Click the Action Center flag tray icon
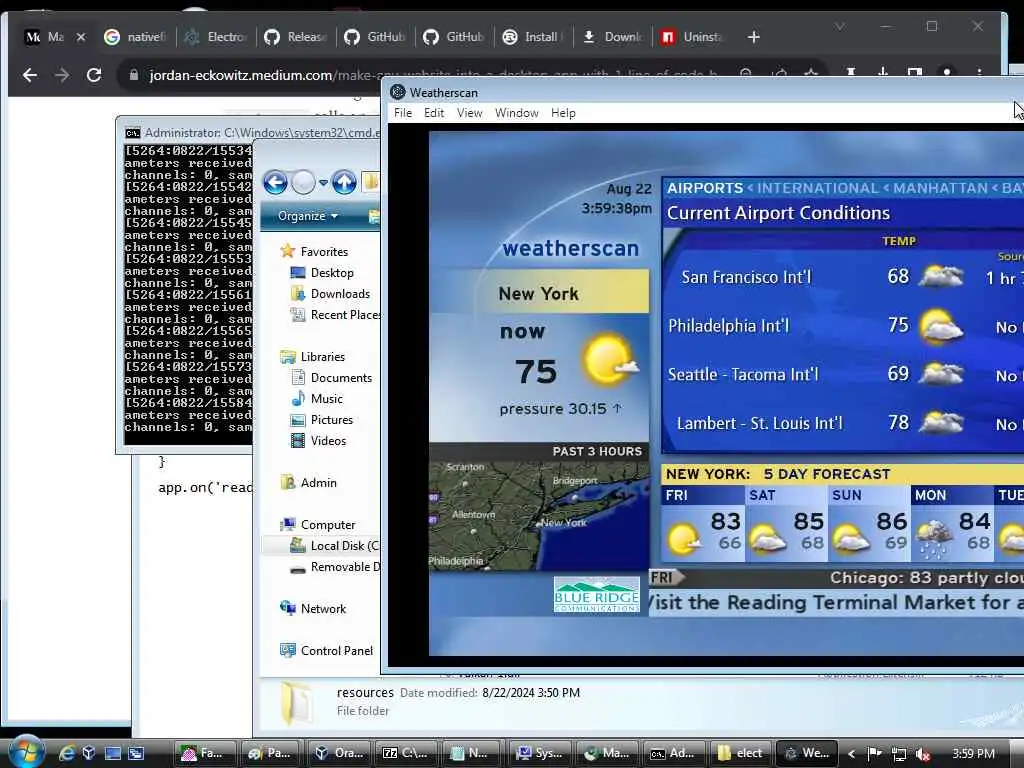Viewport: 1024px width, 768px height. 875,754
